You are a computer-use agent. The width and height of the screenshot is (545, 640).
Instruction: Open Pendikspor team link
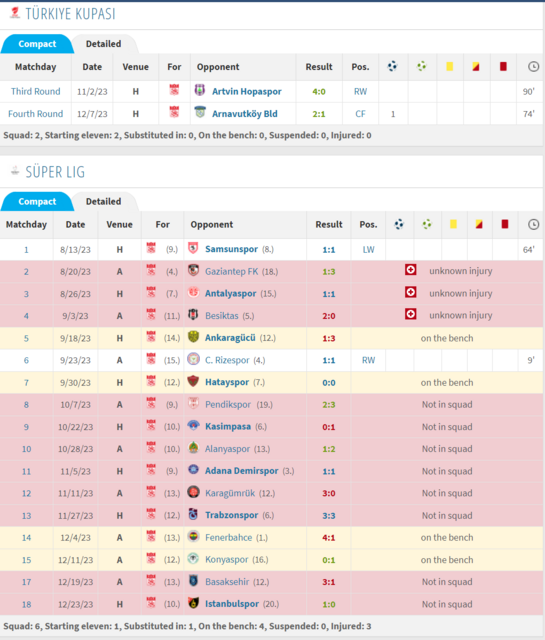click(x=228, y=404)
